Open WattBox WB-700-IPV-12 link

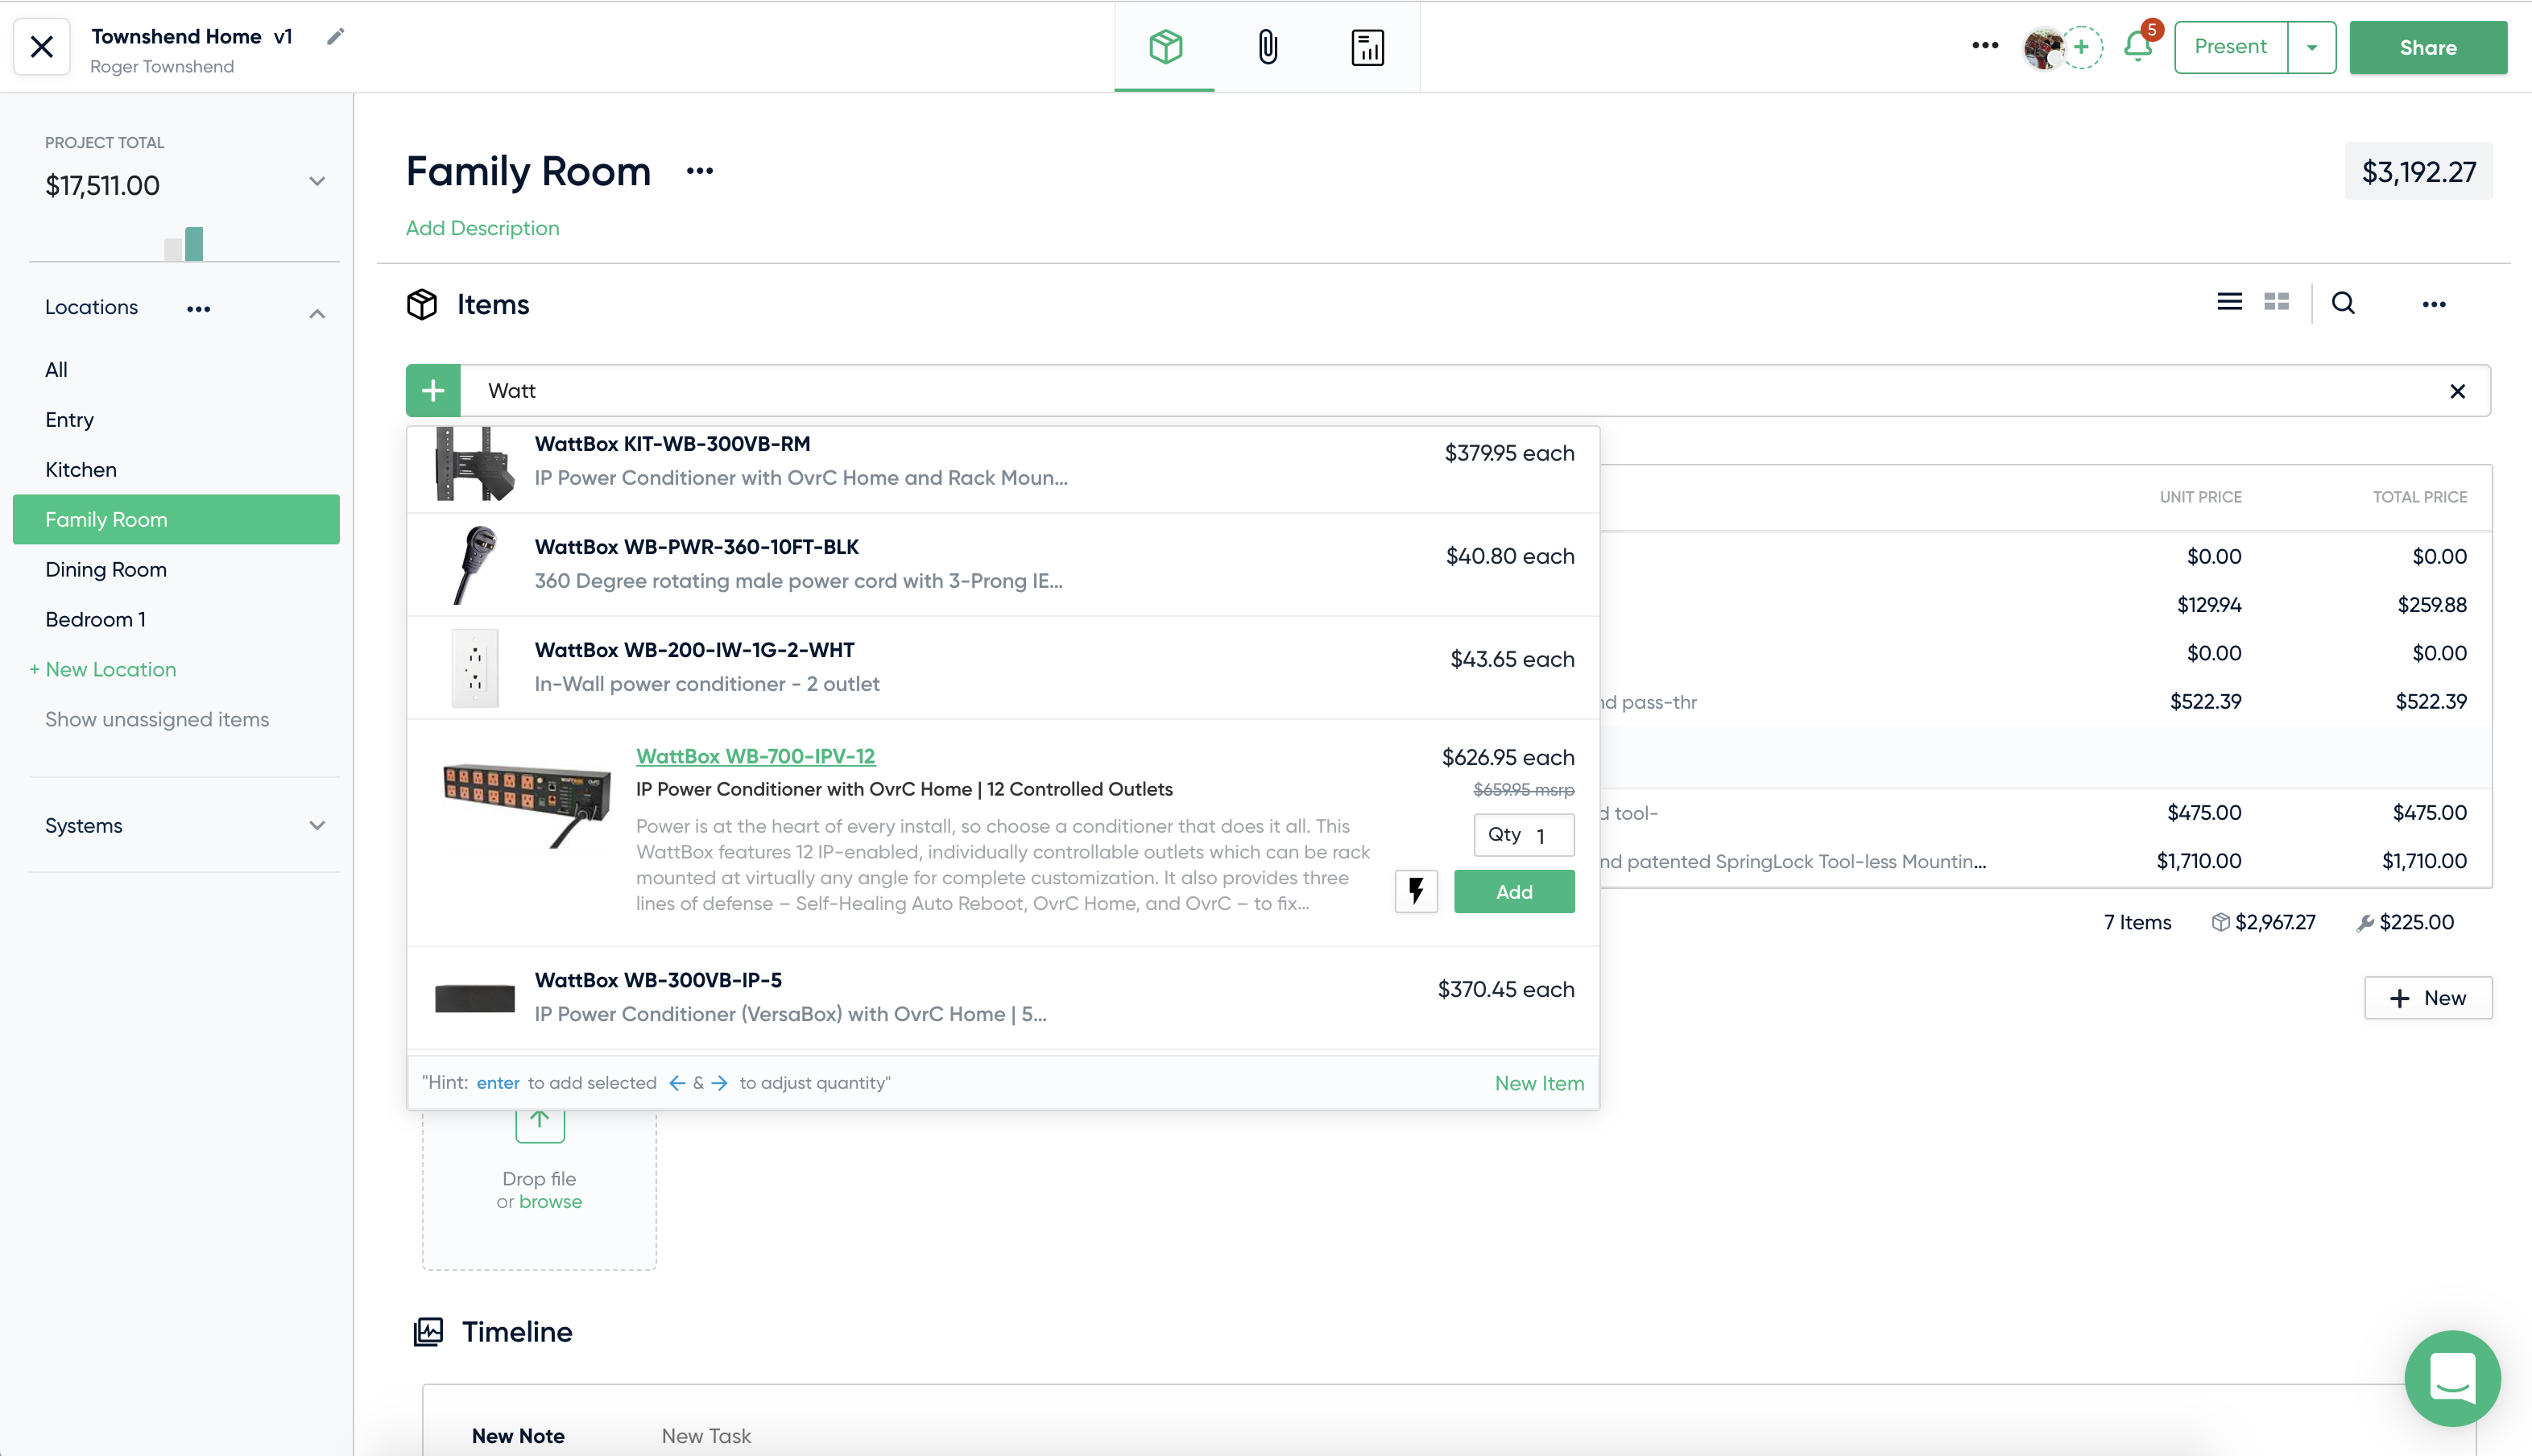pos(755,756)
